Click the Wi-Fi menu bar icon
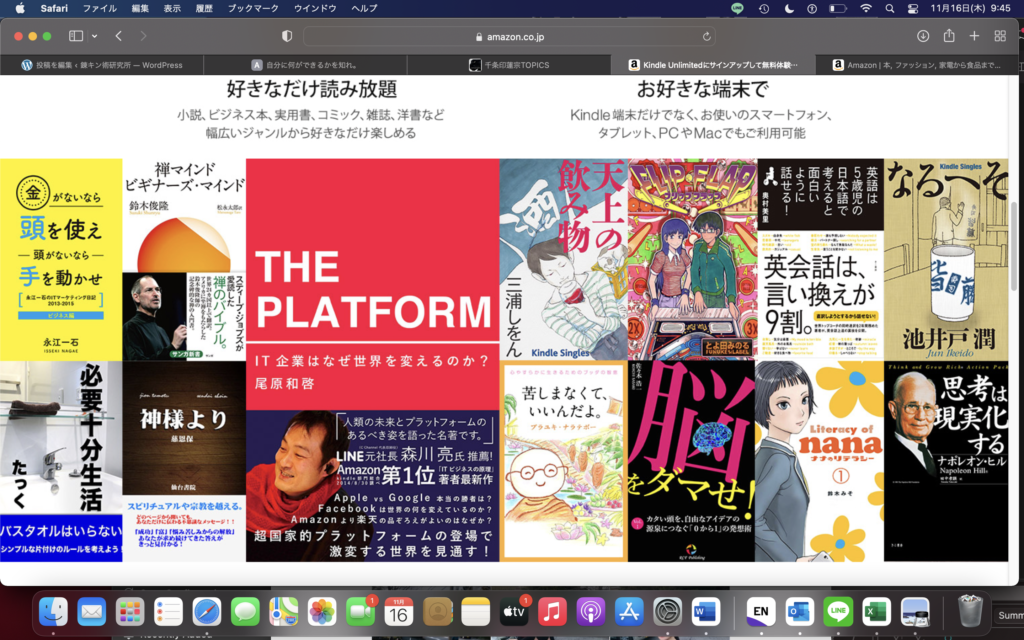Viewport: 1024px width, 640px height. 865,11
